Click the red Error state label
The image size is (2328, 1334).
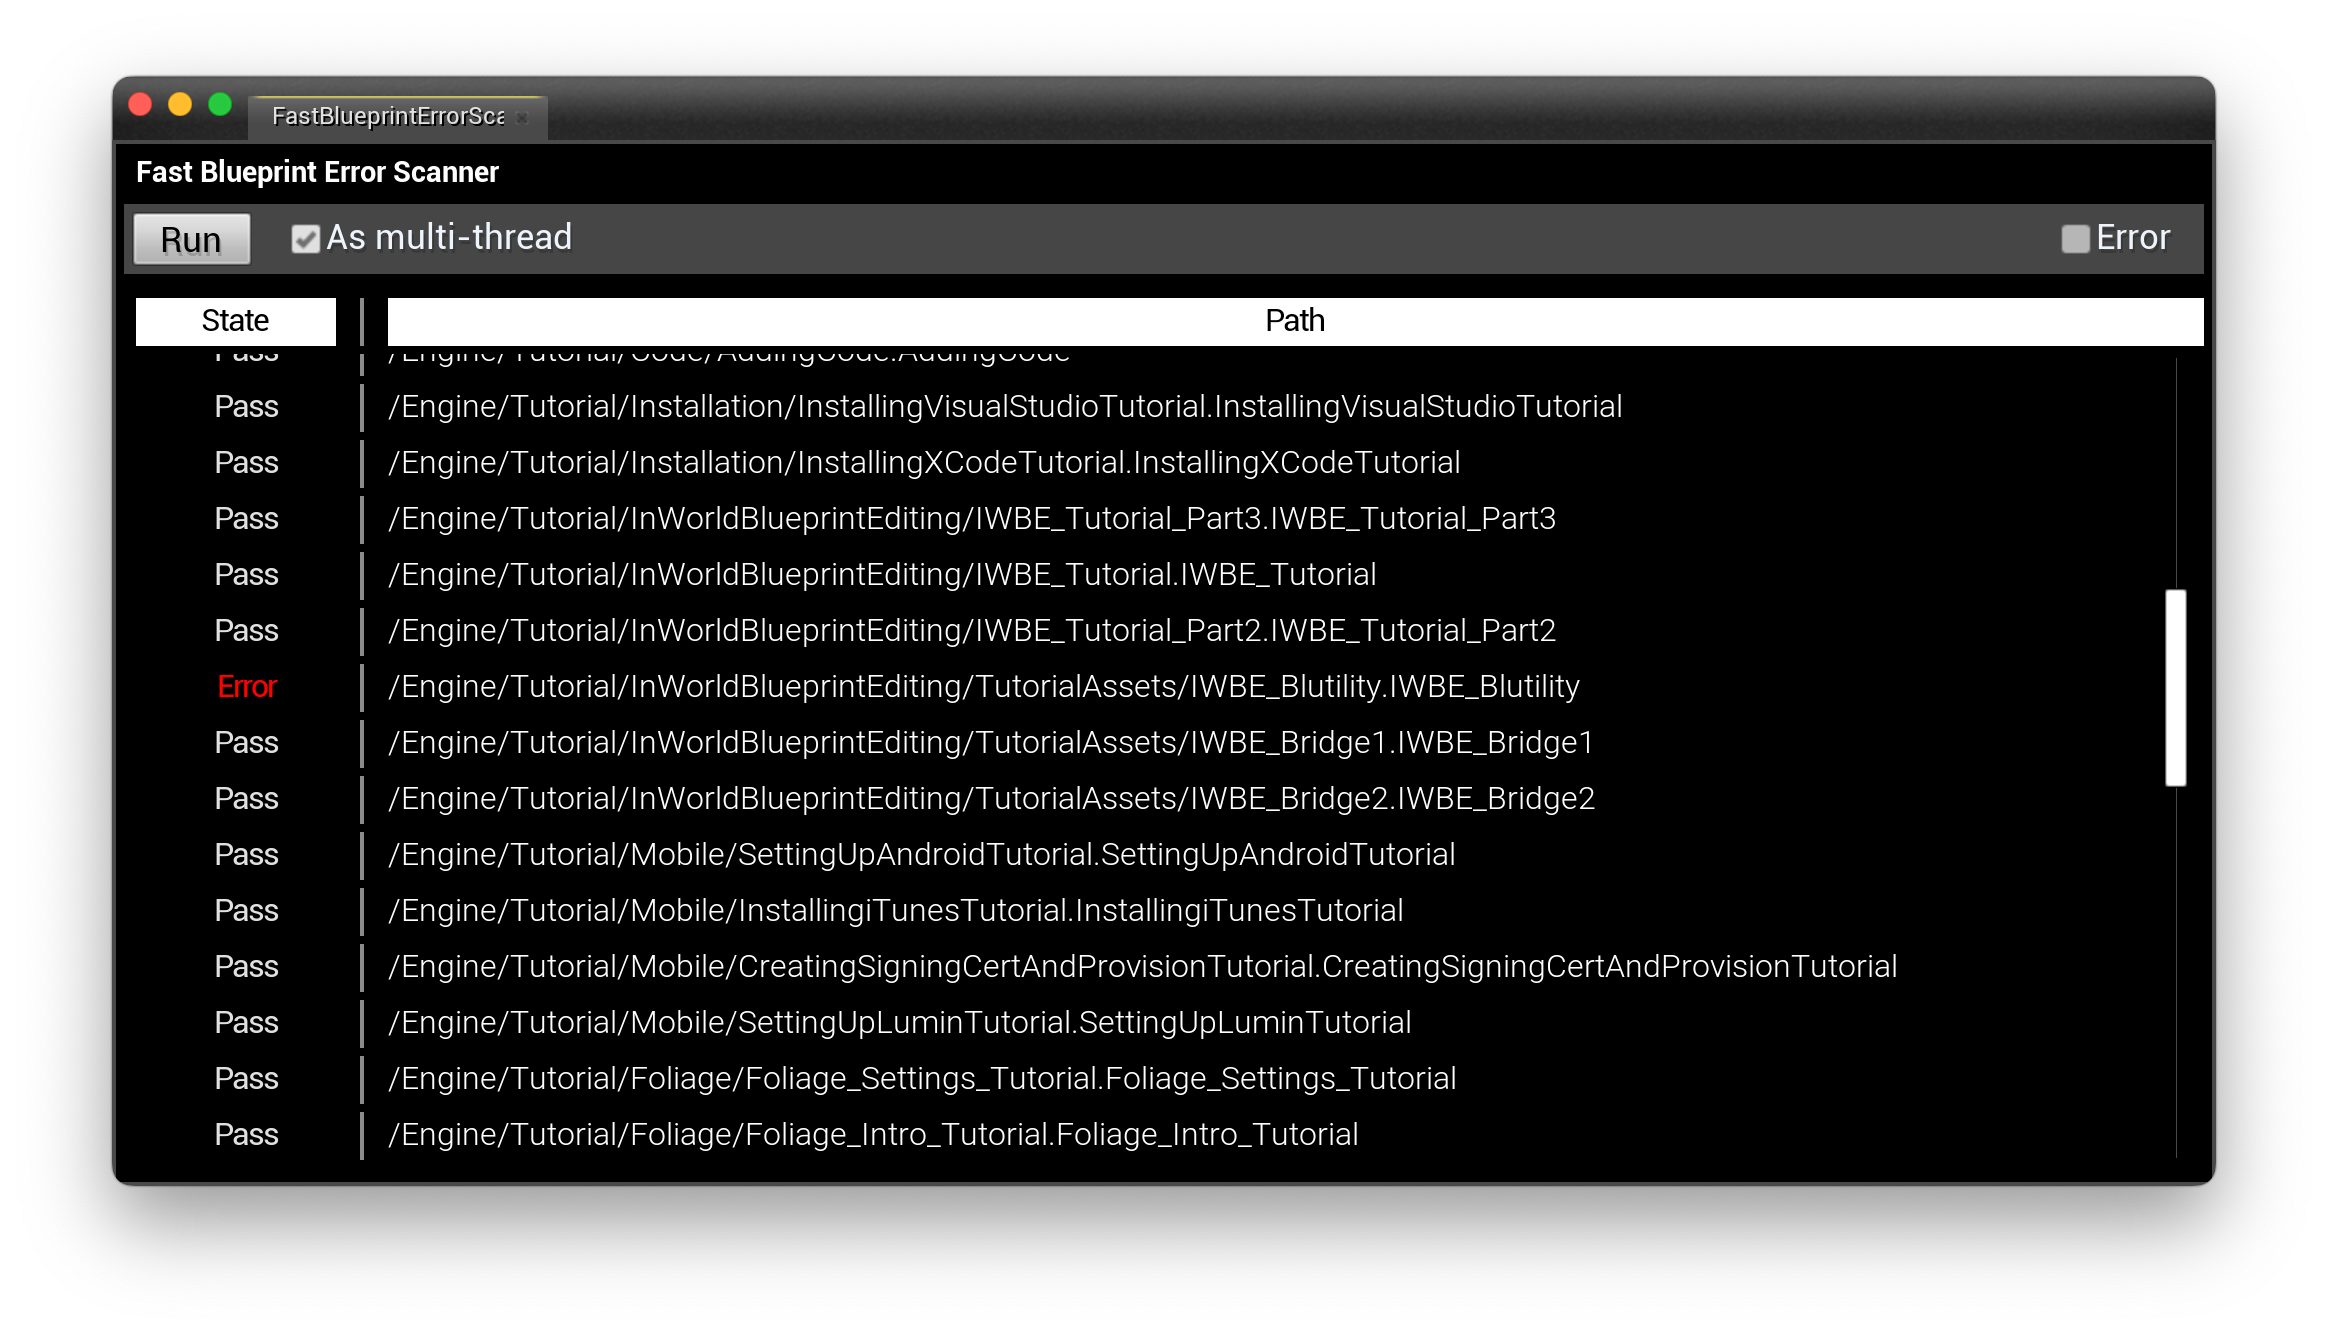[246, 687]
